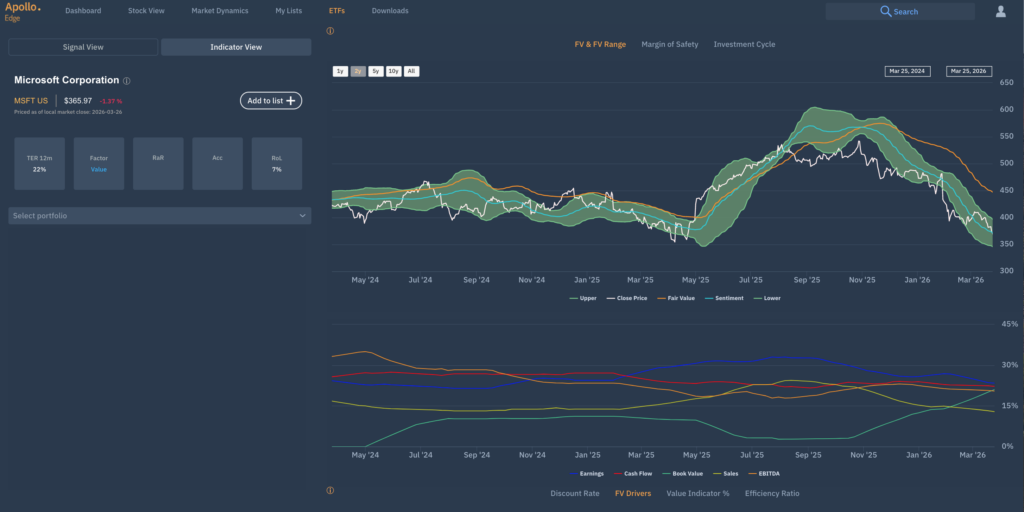Set chart range to 5y
This screenshot has width=1024, height=512.
(375, 71)
